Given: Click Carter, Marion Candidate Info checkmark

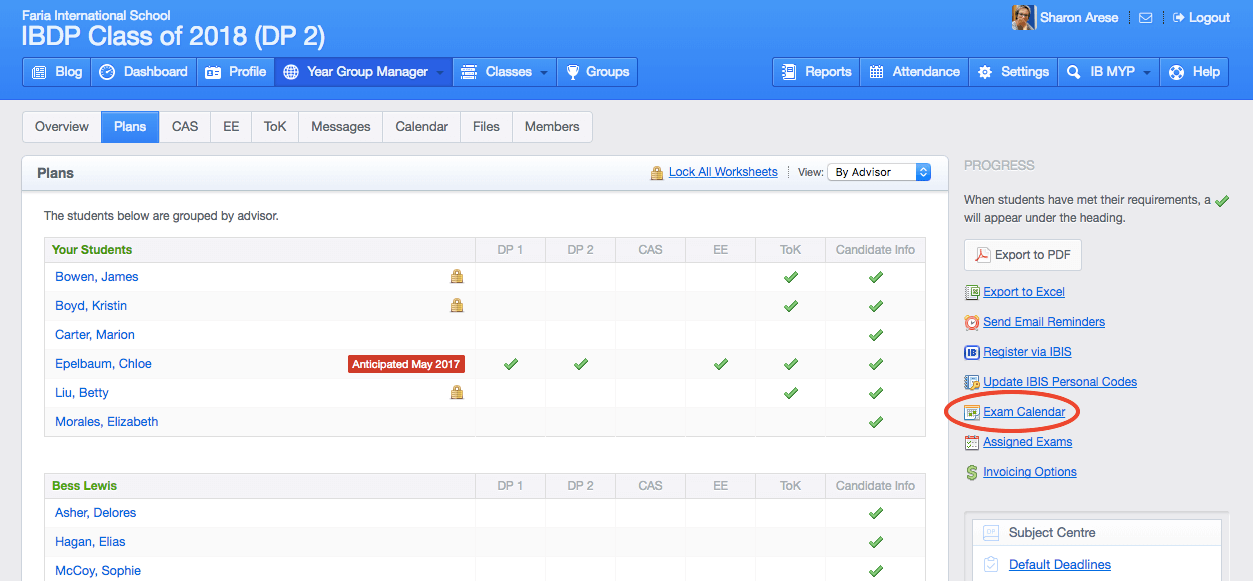Looking at the screenshot, I should click(x=876, y=335).
